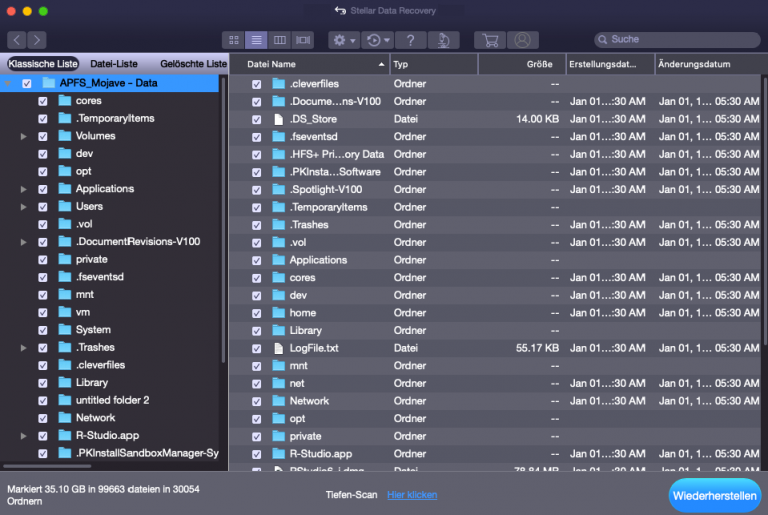The image size is (768, 515).
Task: Expand the Users folder in tree
Action: (23, 207)
